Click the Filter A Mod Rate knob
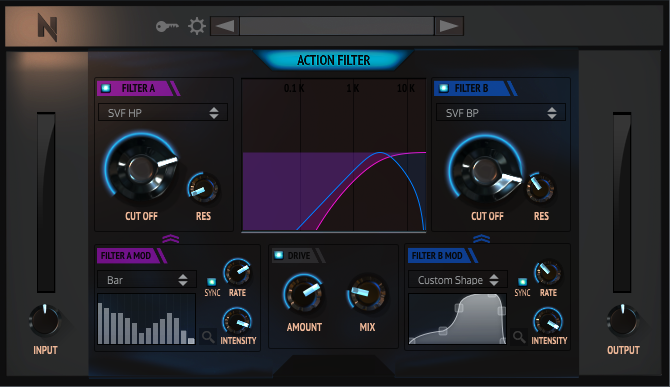The image size is (670, 387). click(x=238, y=272)
